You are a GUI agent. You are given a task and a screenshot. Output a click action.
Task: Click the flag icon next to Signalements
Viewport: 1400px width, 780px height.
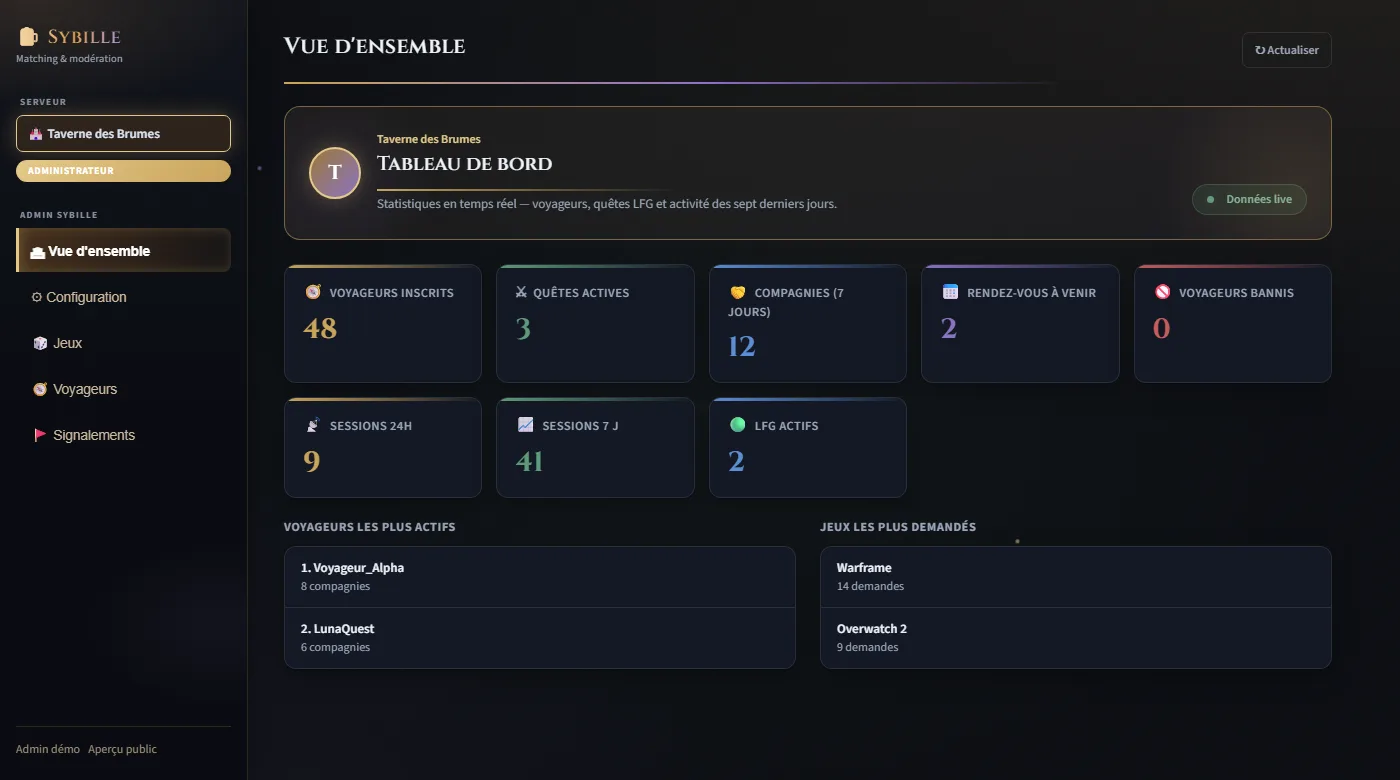coord(40,435)
